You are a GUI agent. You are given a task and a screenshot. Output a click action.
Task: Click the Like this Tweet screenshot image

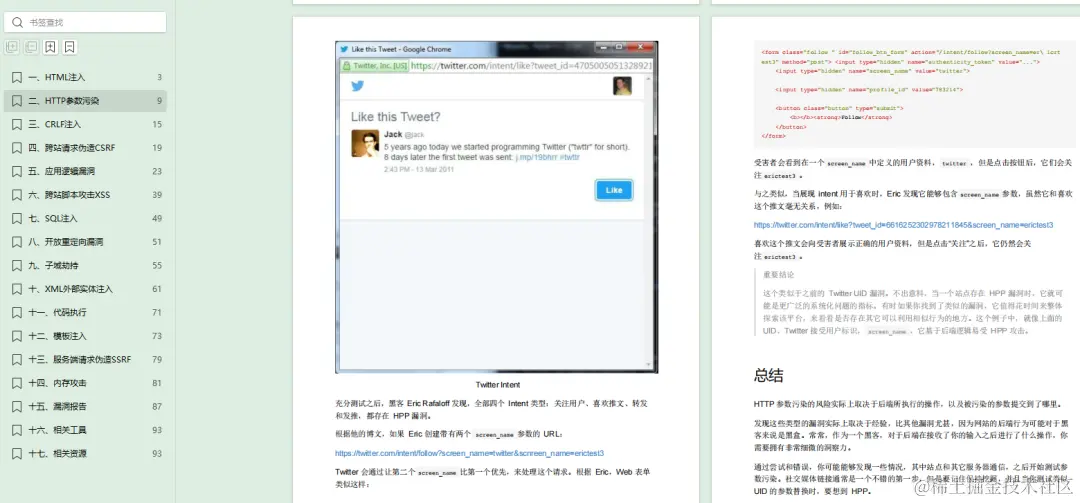(x=497, y=207)
